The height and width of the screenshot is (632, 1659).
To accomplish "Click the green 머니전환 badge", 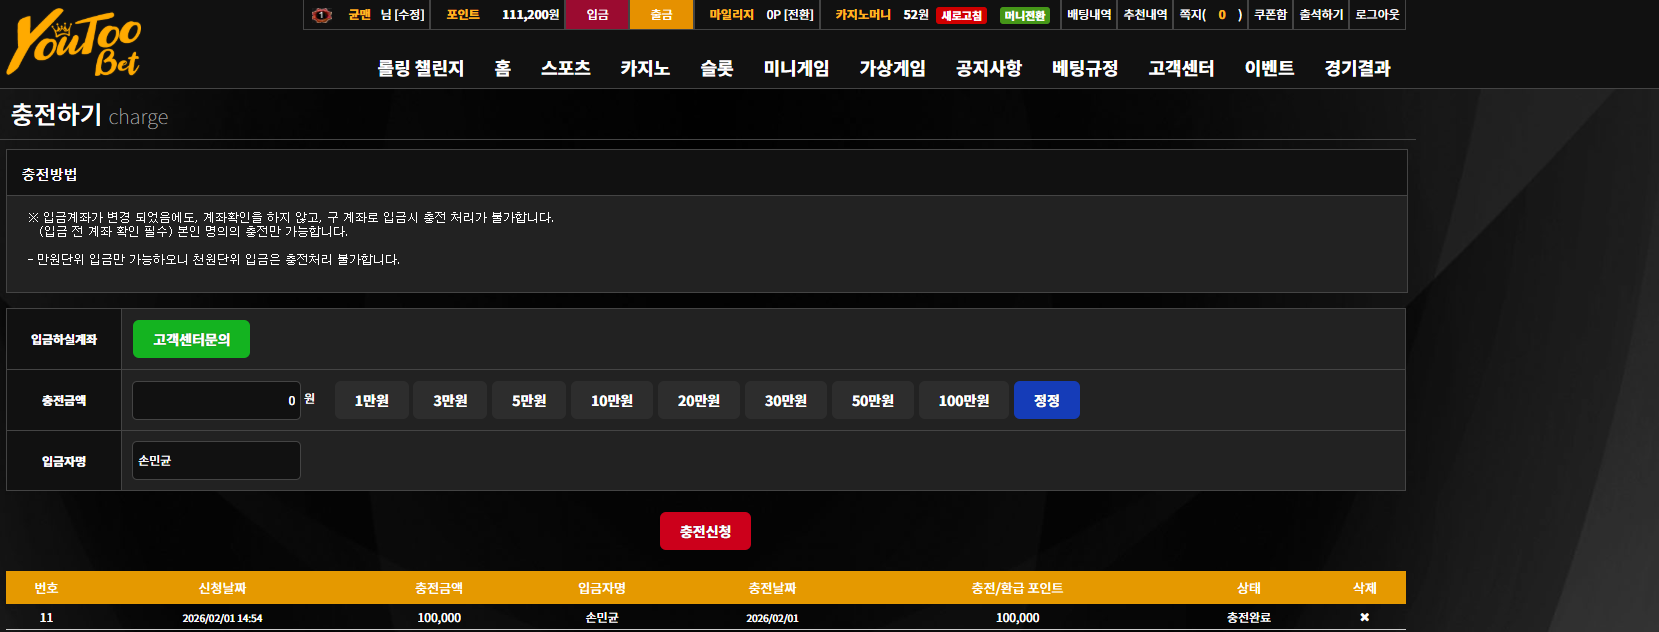I will pyautogui.click(x=1024, y=15).
